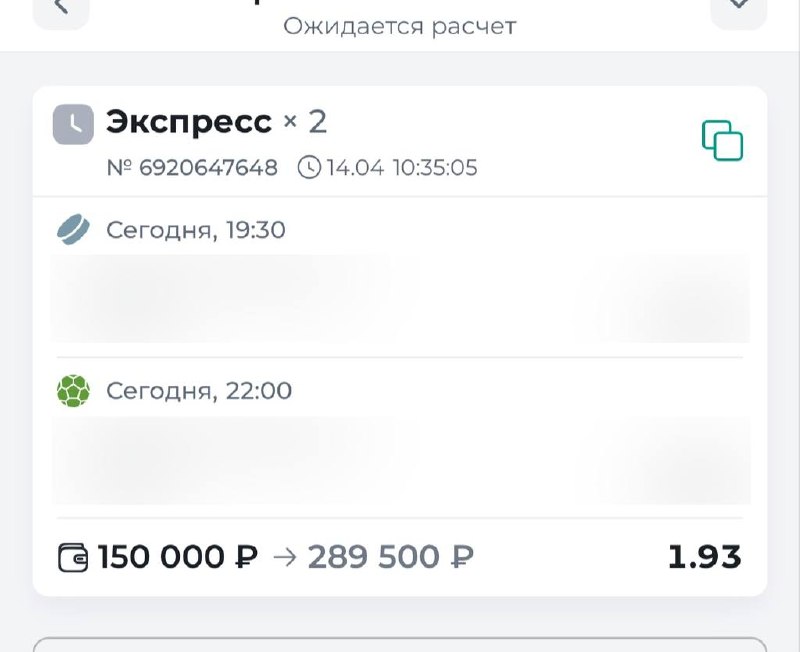The height and width of the screenshot is (652, 800).
Task: Click the "Сегодня, 22:00" event time
Action: 199,390
